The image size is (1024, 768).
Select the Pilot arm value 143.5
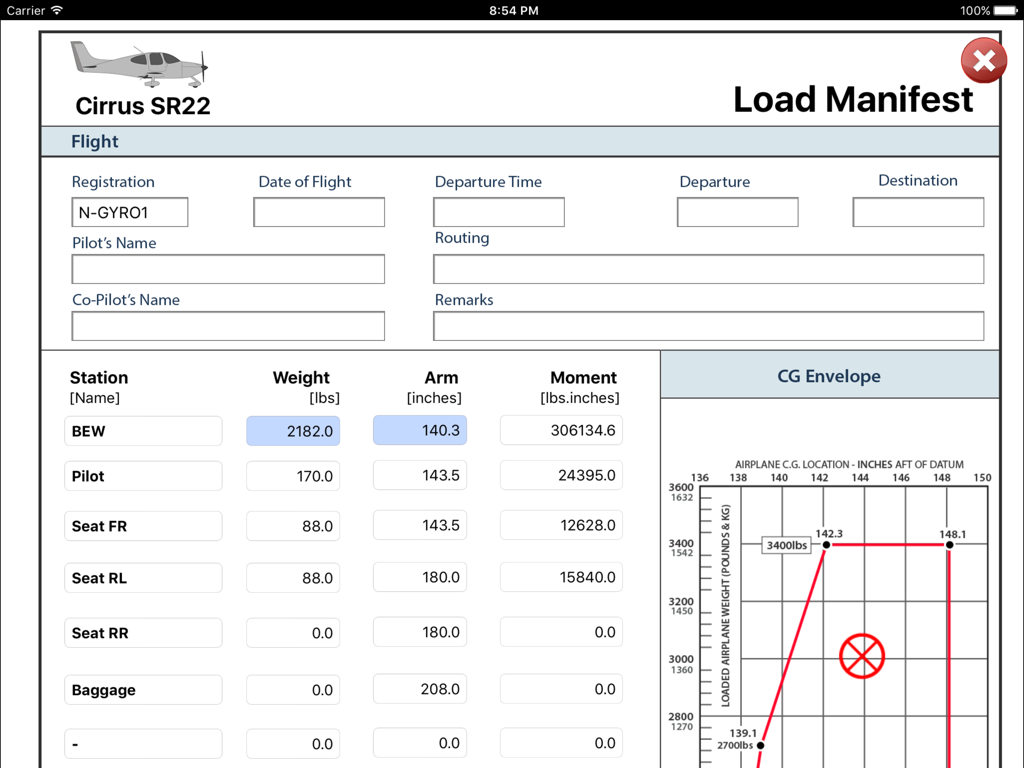[419, 475]
